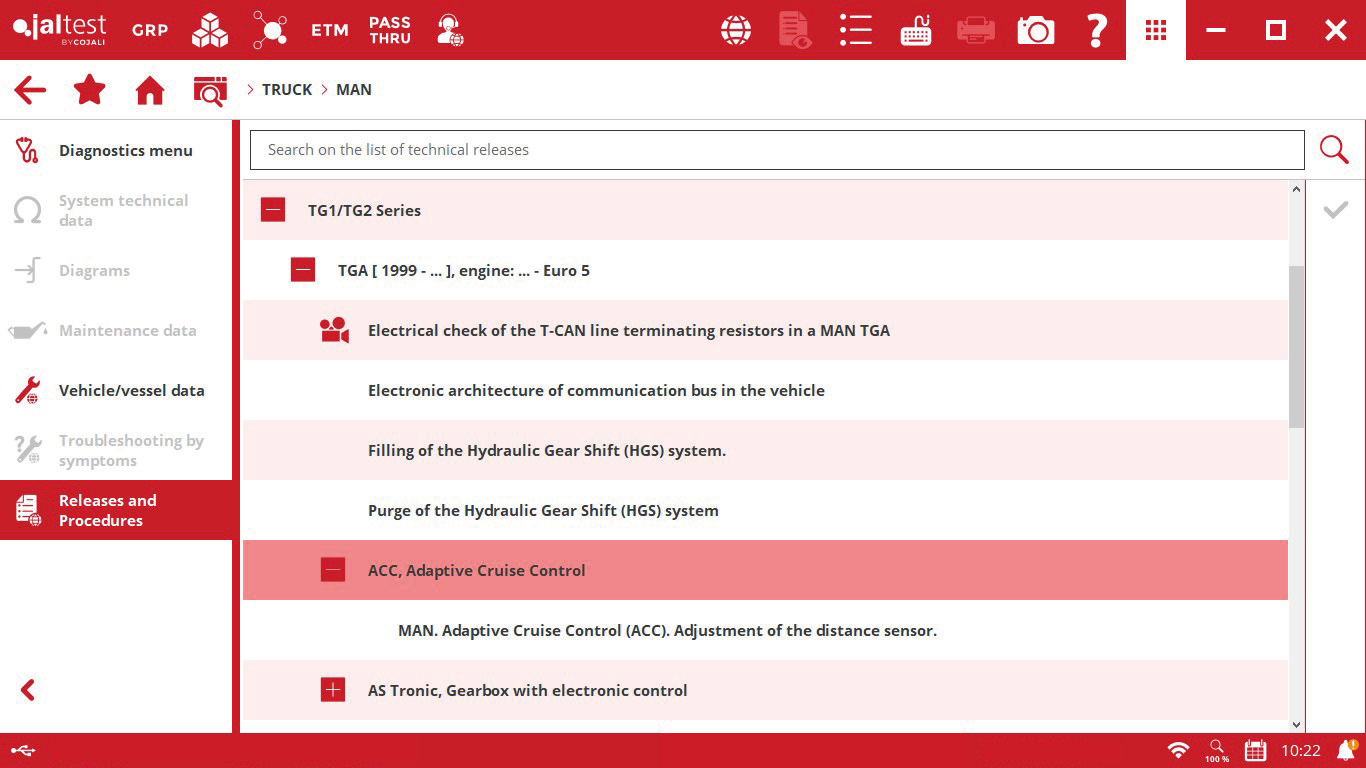Open ACC adjustment of the distance sensor

(765, 630)
